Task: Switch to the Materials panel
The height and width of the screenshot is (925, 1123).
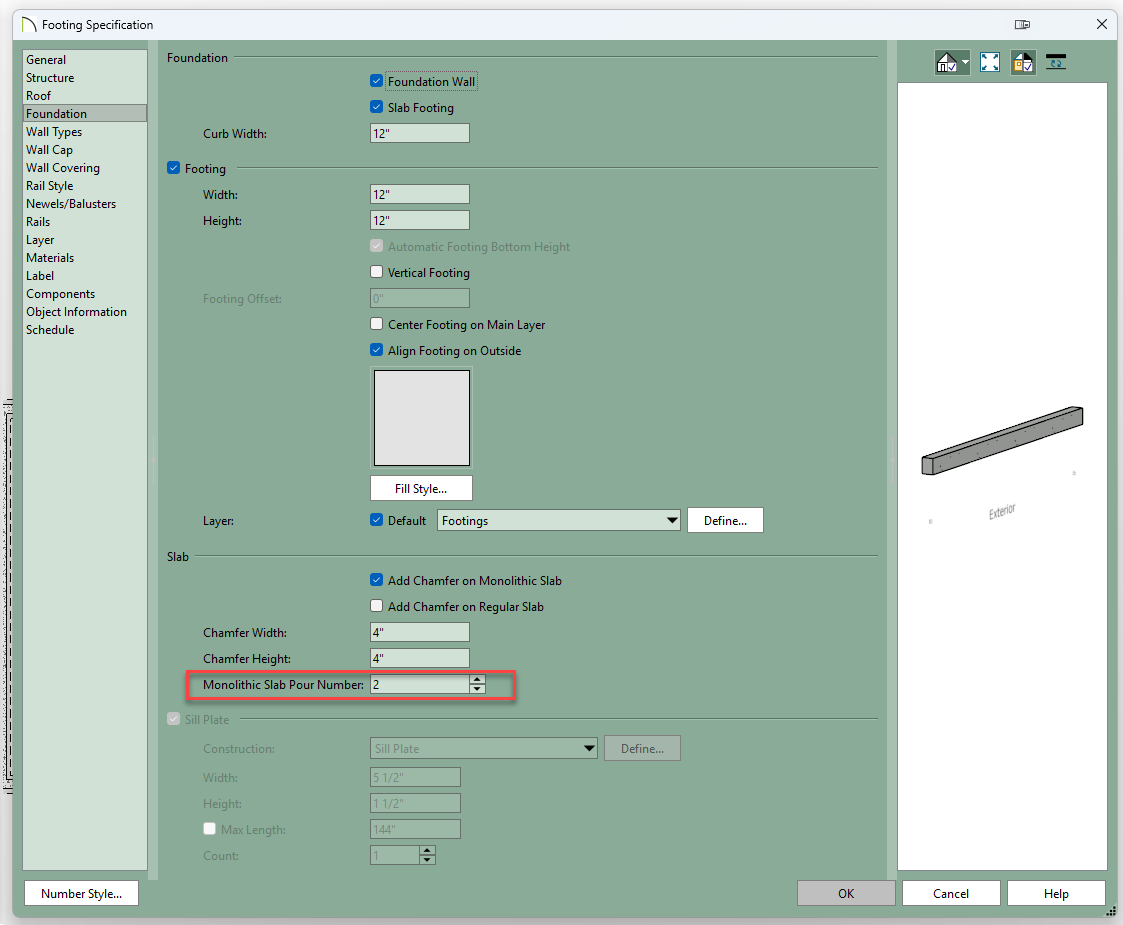Action: (x=50, y=258)
